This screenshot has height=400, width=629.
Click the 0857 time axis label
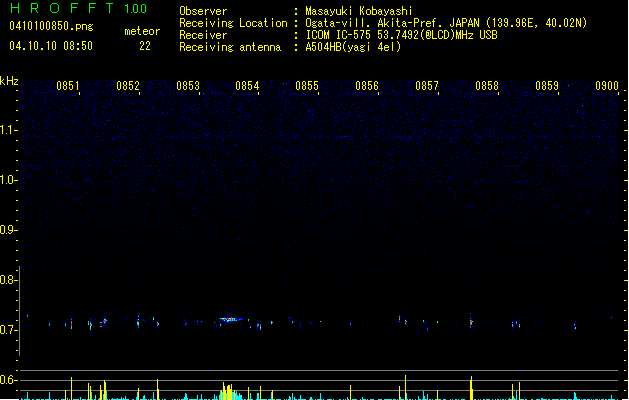coord(427,86)
